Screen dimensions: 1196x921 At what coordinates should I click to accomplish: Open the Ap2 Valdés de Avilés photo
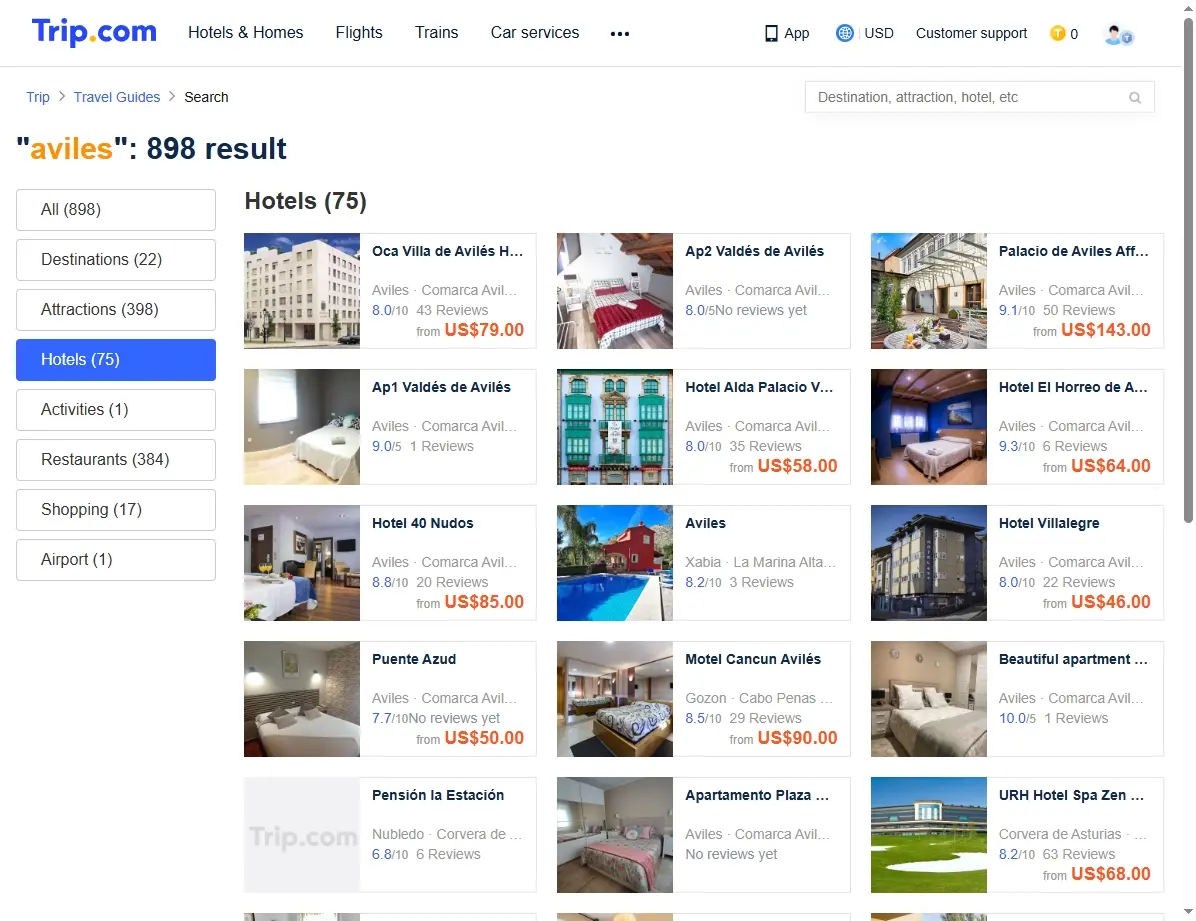click(x=615, y=291)
